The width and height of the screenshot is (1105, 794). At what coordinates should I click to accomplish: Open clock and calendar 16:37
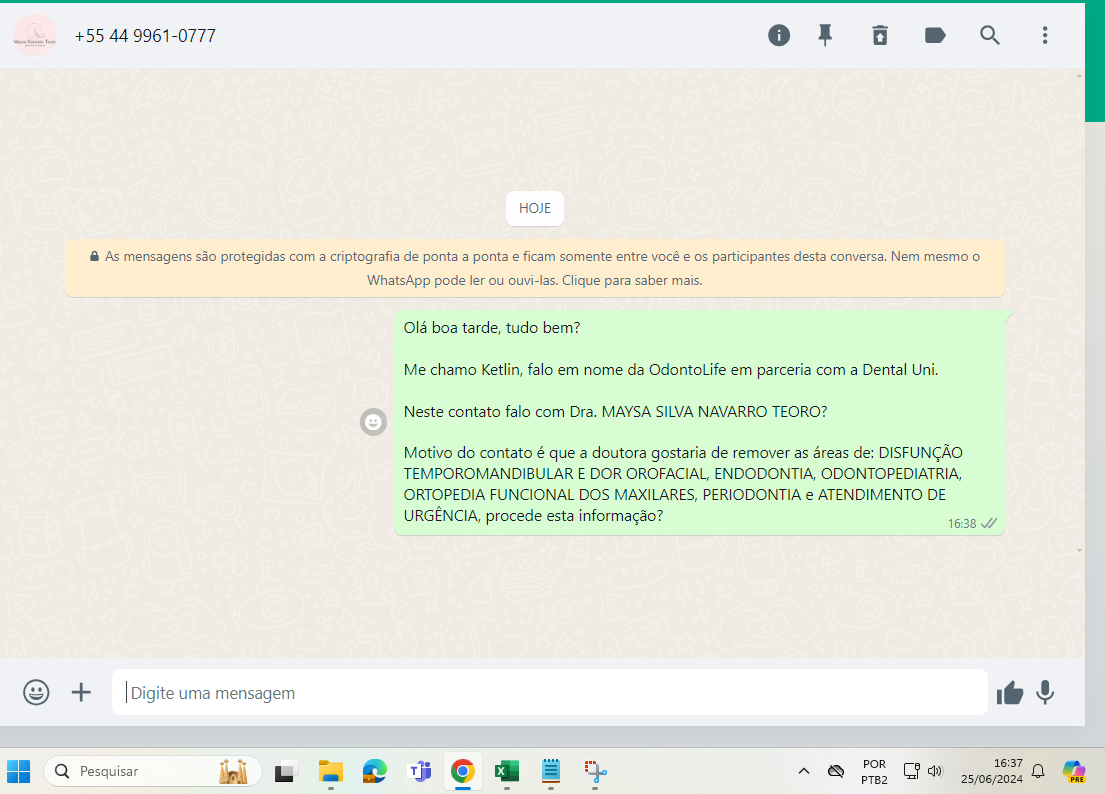(992, 771)
